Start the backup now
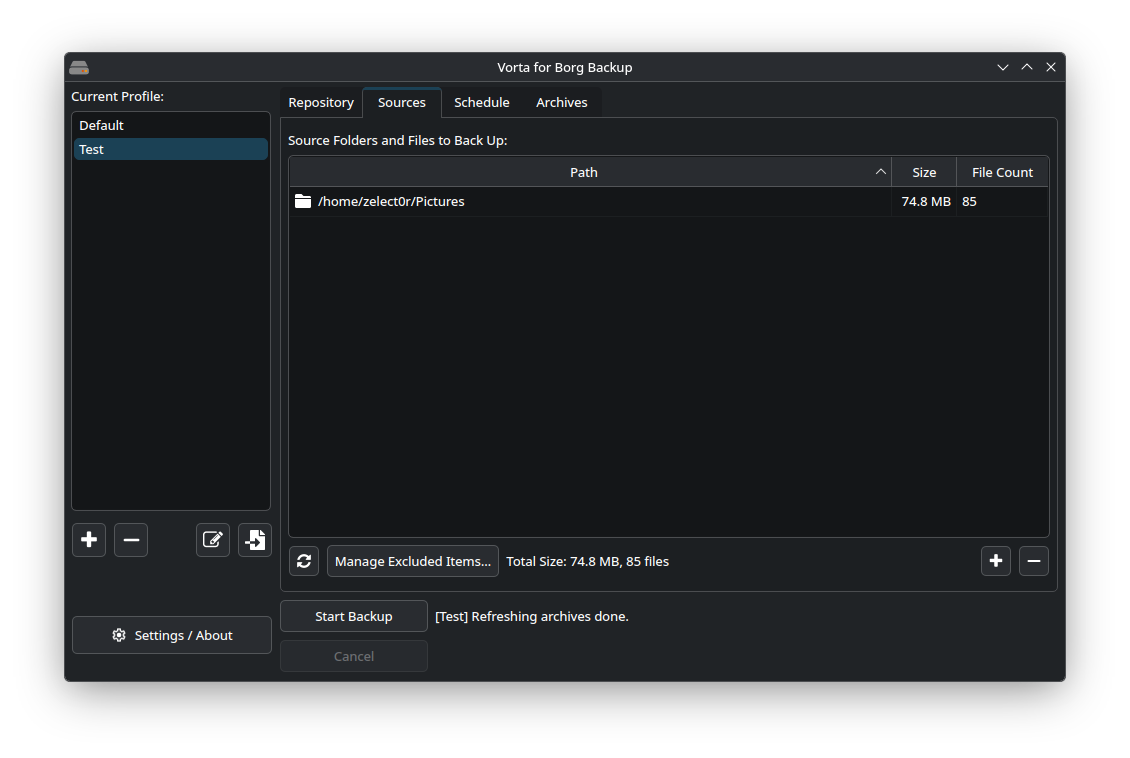The image size is (1130, 758). tap(354, 616)
